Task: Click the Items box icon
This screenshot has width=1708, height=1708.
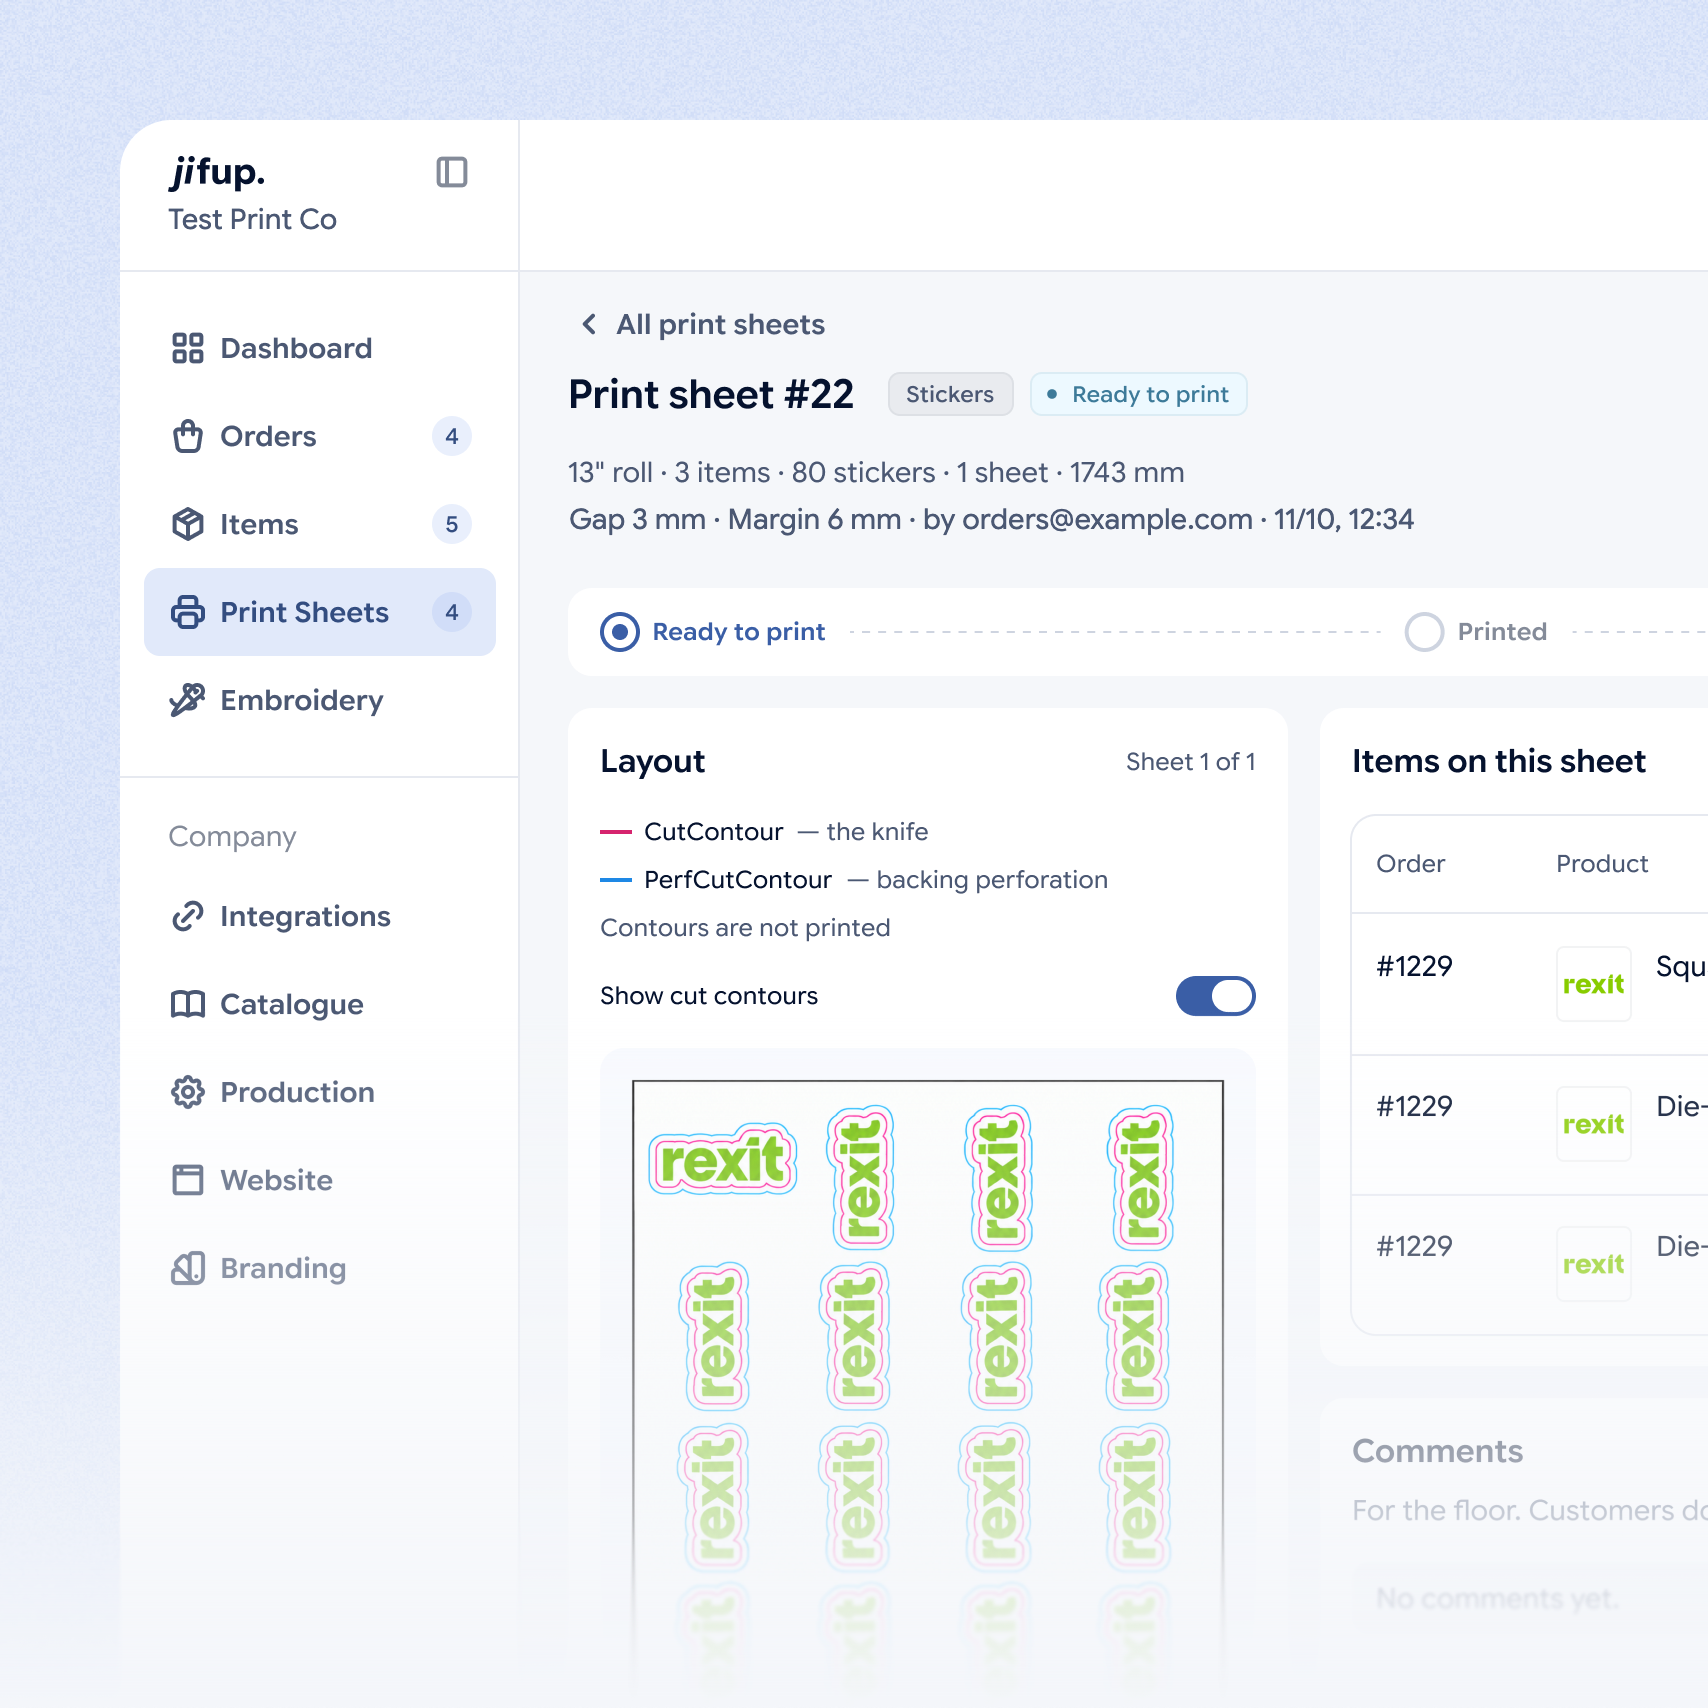Action: [188, 524]
